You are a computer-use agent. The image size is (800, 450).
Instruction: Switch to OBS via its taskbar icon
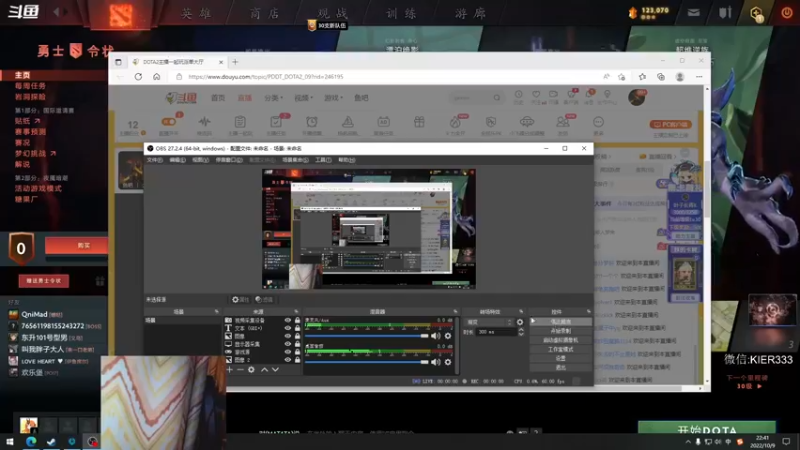point(92,441)
